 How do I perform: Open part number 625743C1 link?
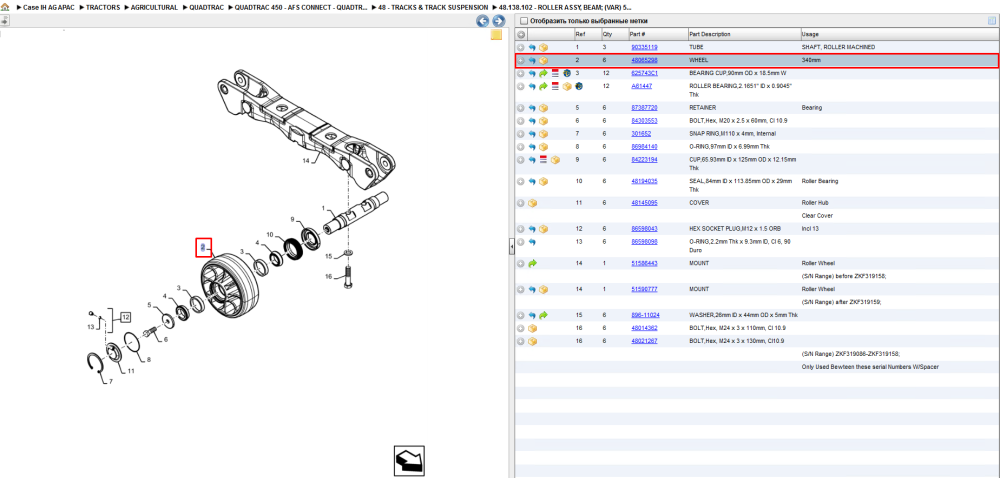[x=644, y=73]
